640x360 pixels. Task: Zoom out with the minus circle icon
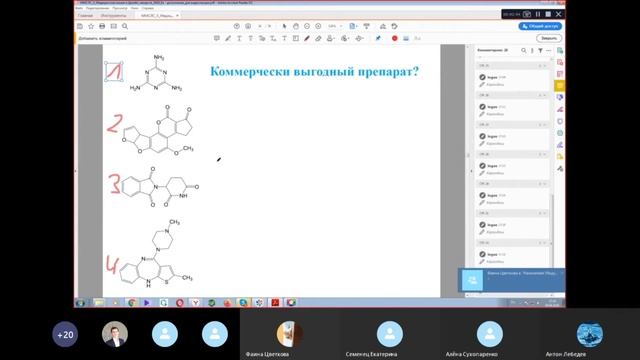tap(307, 26)
